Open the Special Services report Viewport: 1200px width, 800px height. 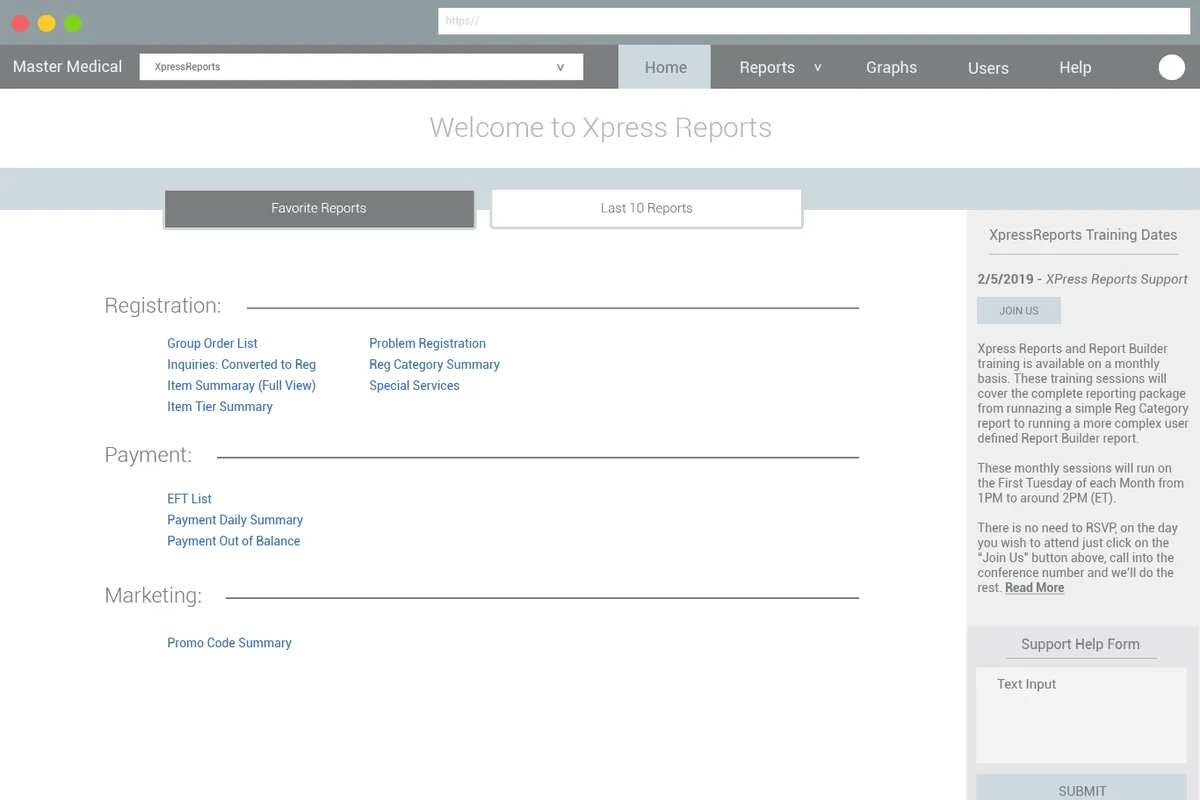click(x=414, y=385)
